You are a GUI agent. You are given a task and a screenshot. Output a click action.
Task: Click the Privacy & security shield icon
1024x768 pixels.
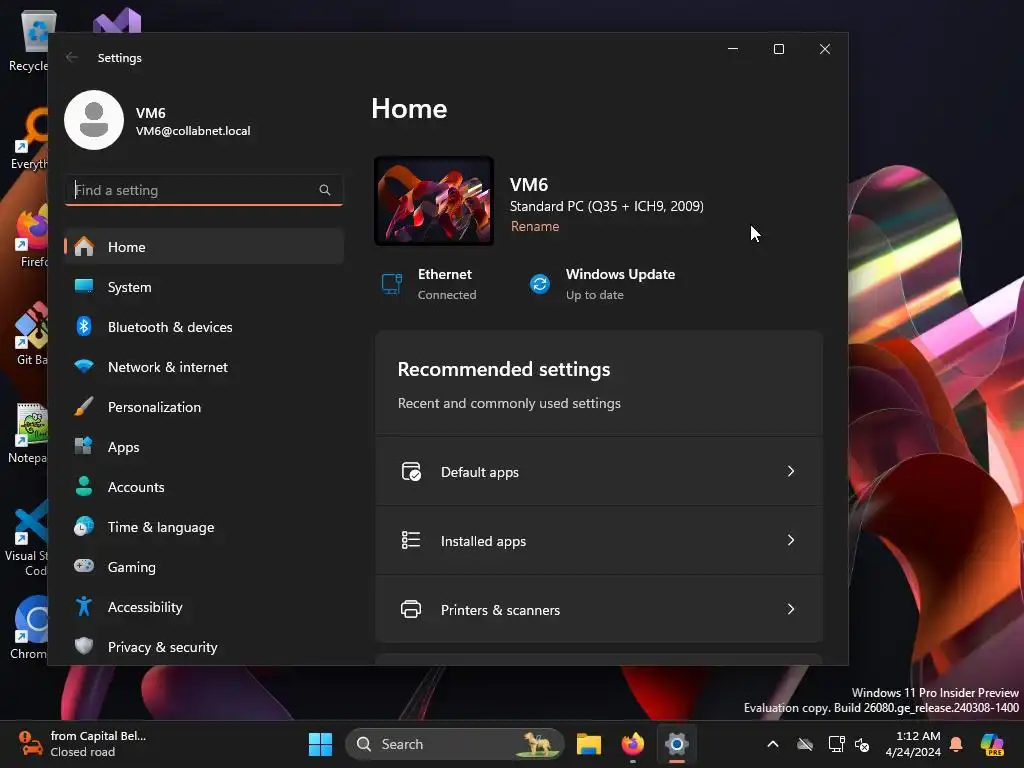[84, 646]
